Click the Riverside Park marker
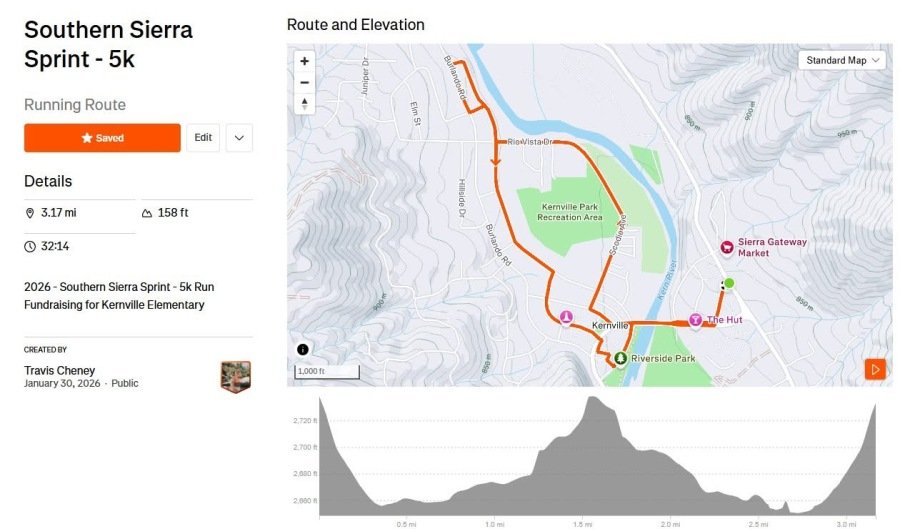 (x=620, y=357)
